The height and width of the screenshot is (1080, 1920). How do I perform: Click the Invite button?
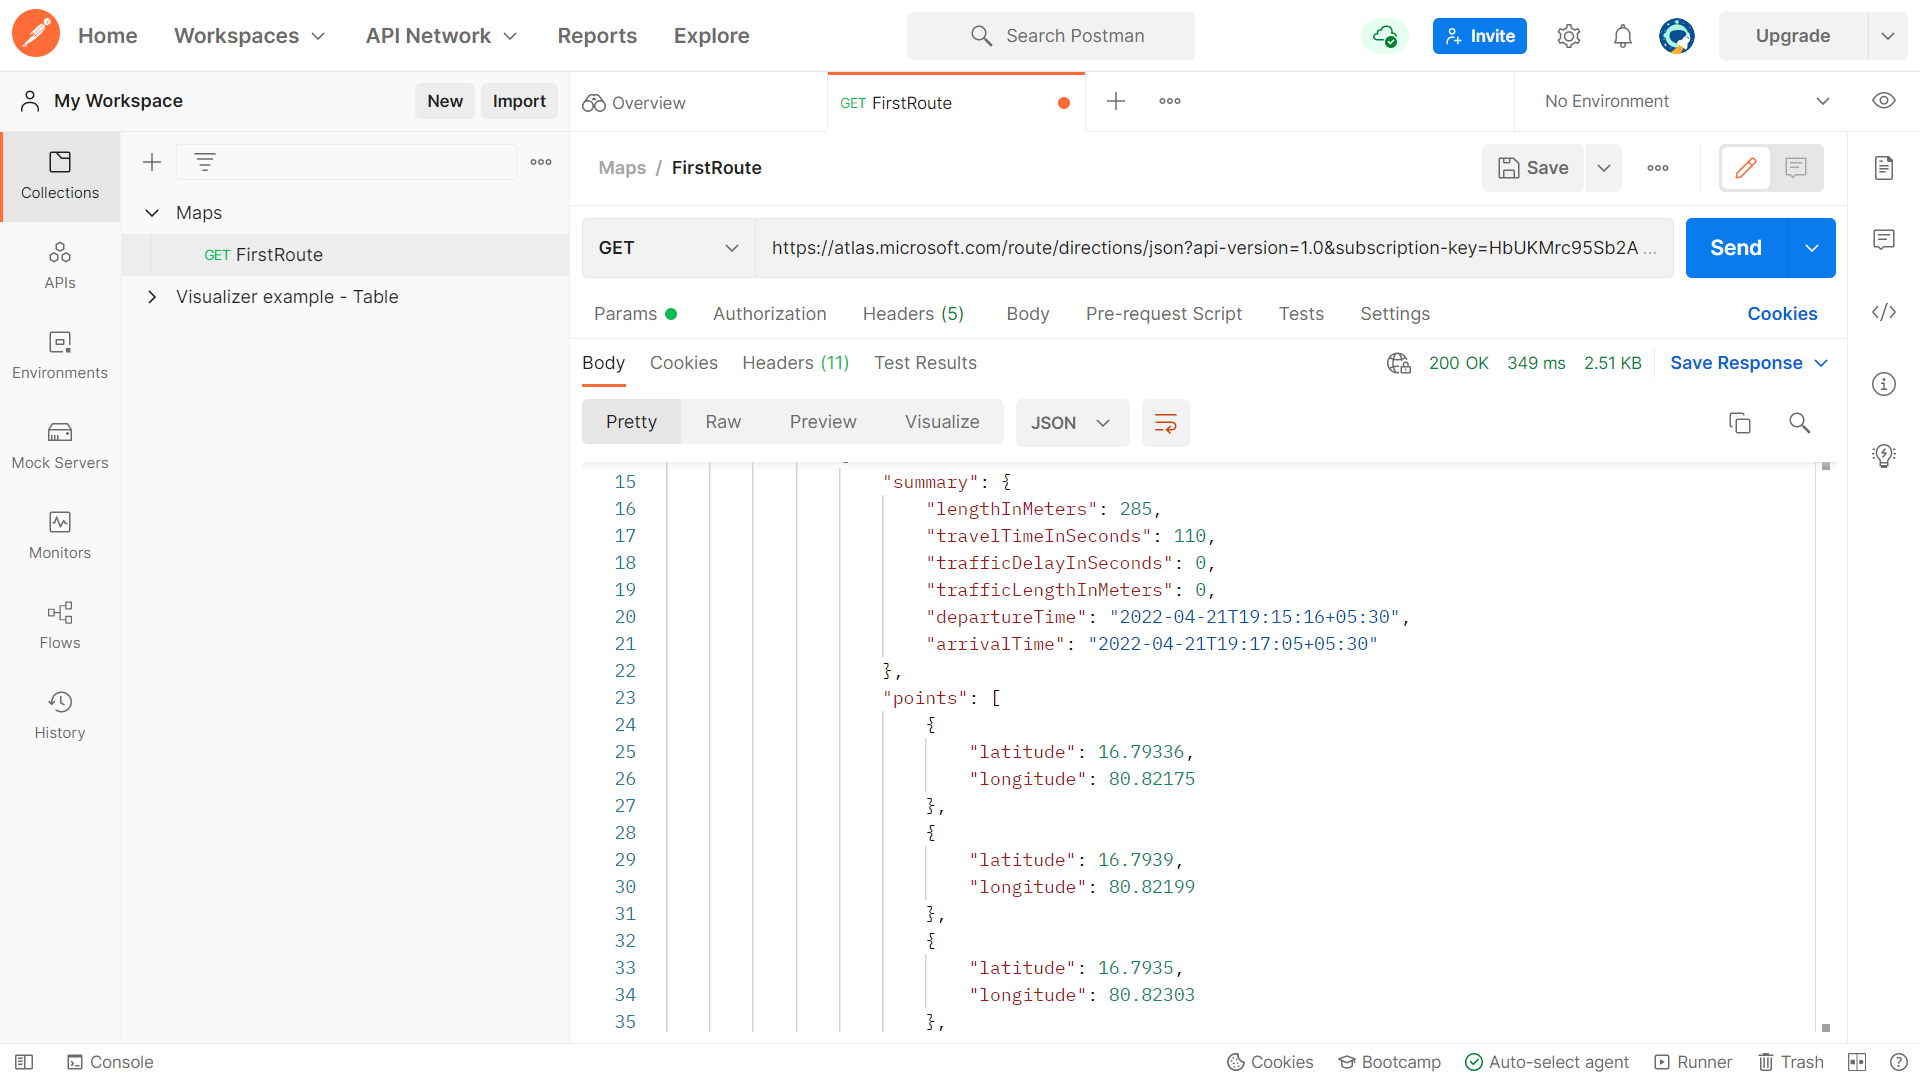pyautogui.click(x=1480, y=36)
